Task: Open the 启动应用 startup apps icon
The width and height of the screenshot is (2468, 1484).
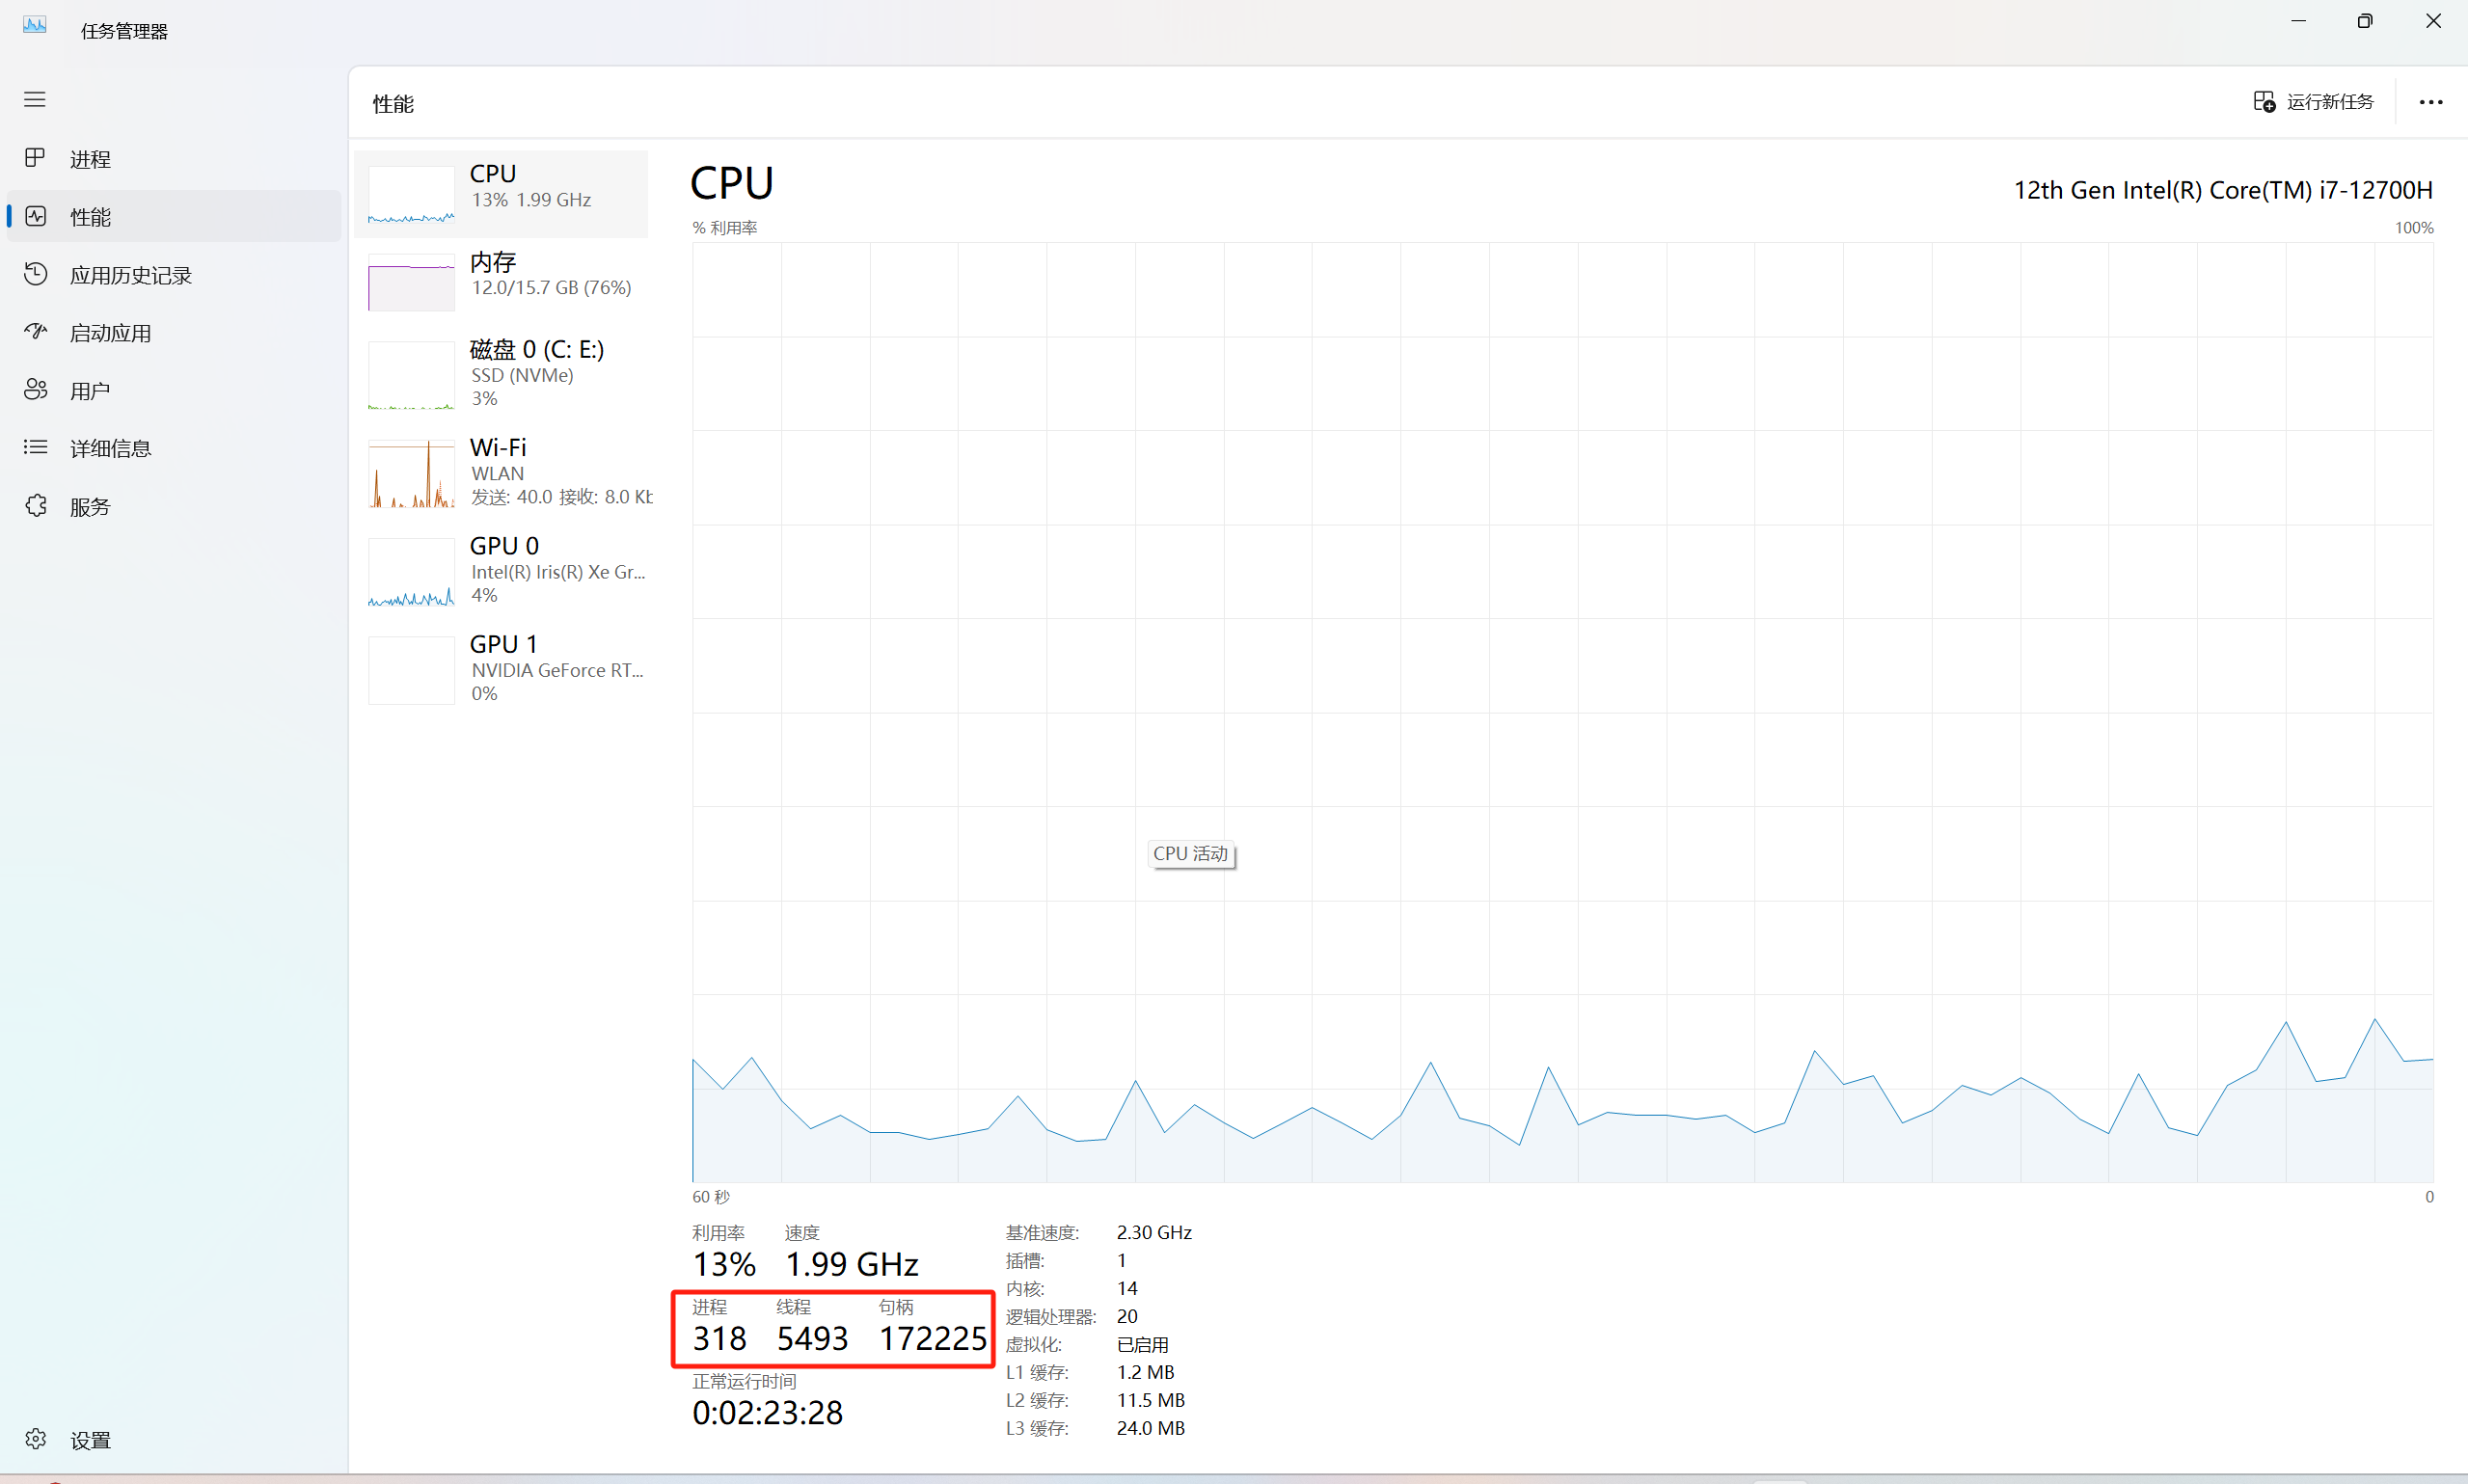Action: [35, 332]
